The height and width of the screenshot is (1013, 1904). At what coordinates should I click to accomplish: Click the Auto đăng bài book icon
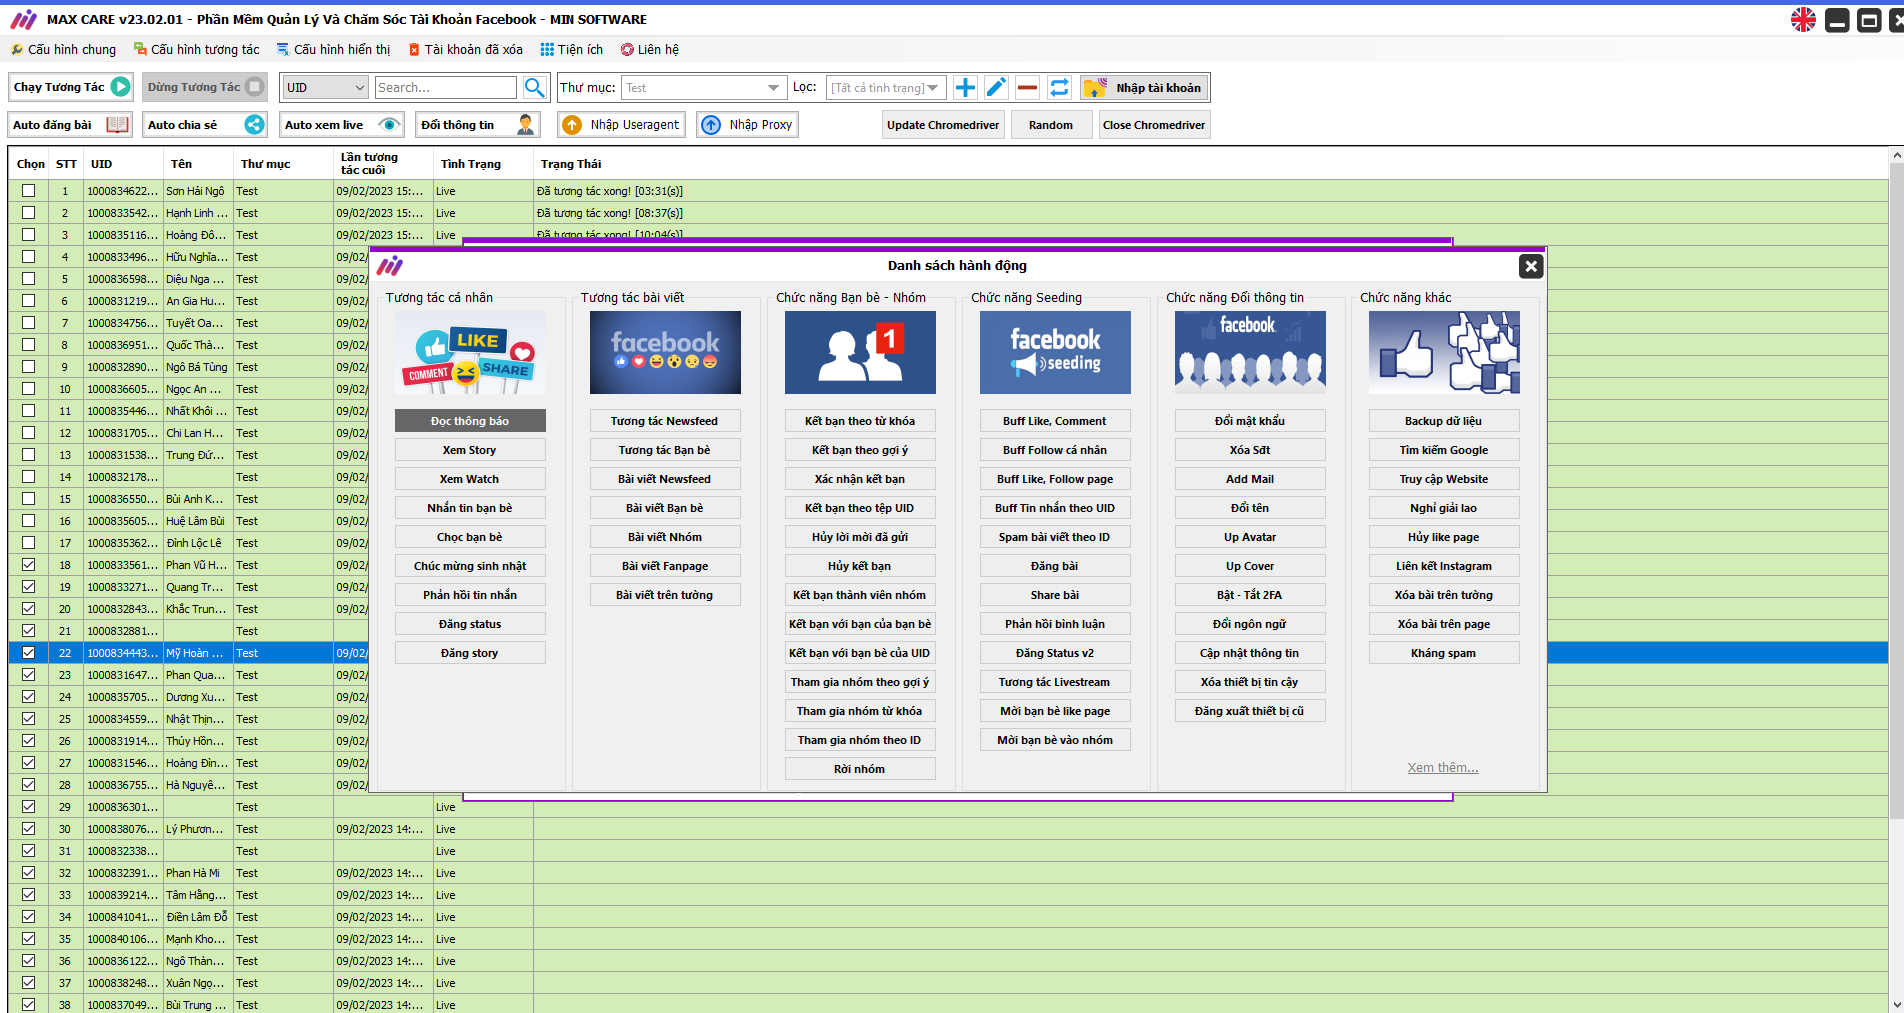pyautogui.click(x=118, y=125)
